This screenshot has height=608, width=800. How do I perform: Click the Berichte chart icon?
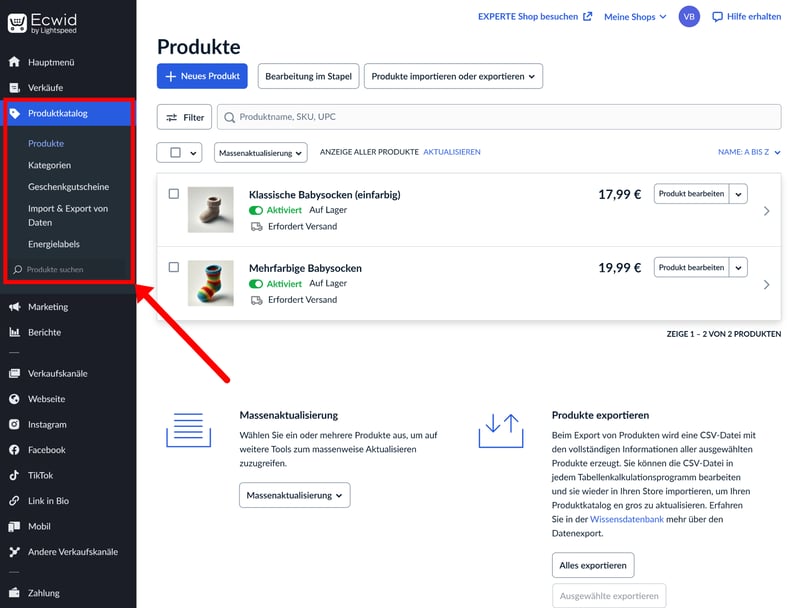click(14, 332)
